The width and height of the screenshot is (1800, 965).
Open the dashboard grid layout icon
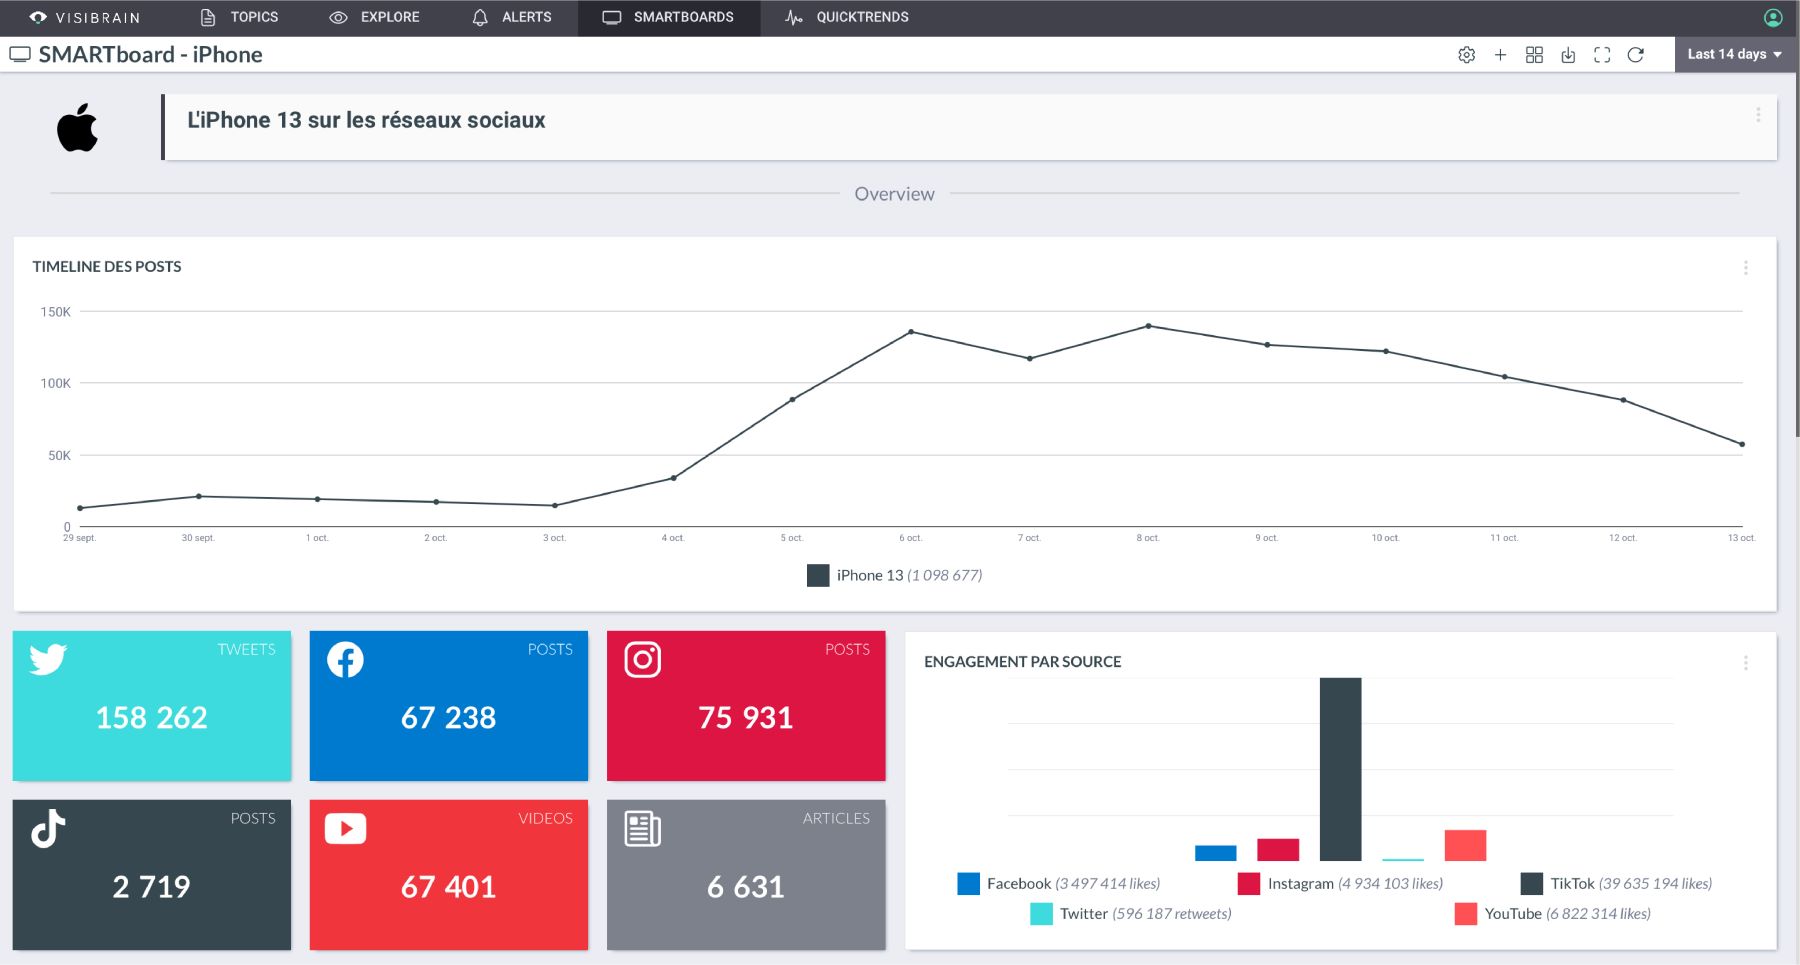click(x=1534, y=55)
